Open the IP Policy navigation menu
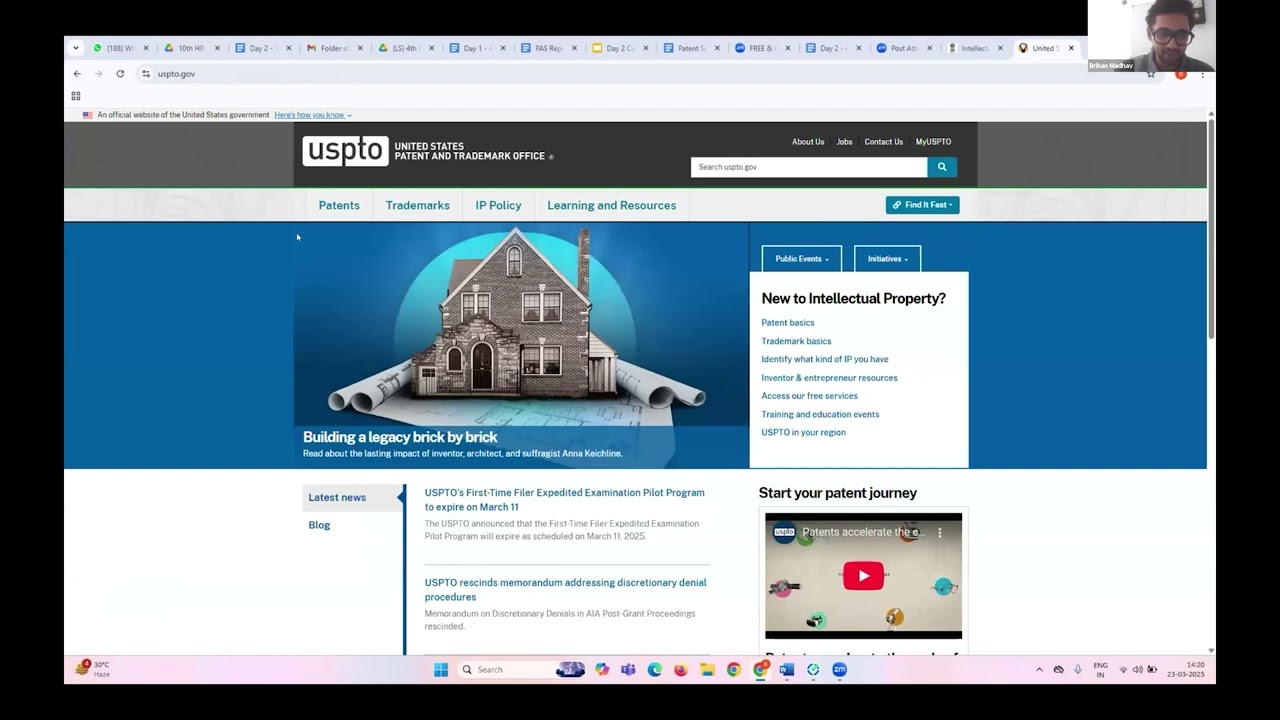This screenshot has height=720, width=1280. tap(498, 206)
